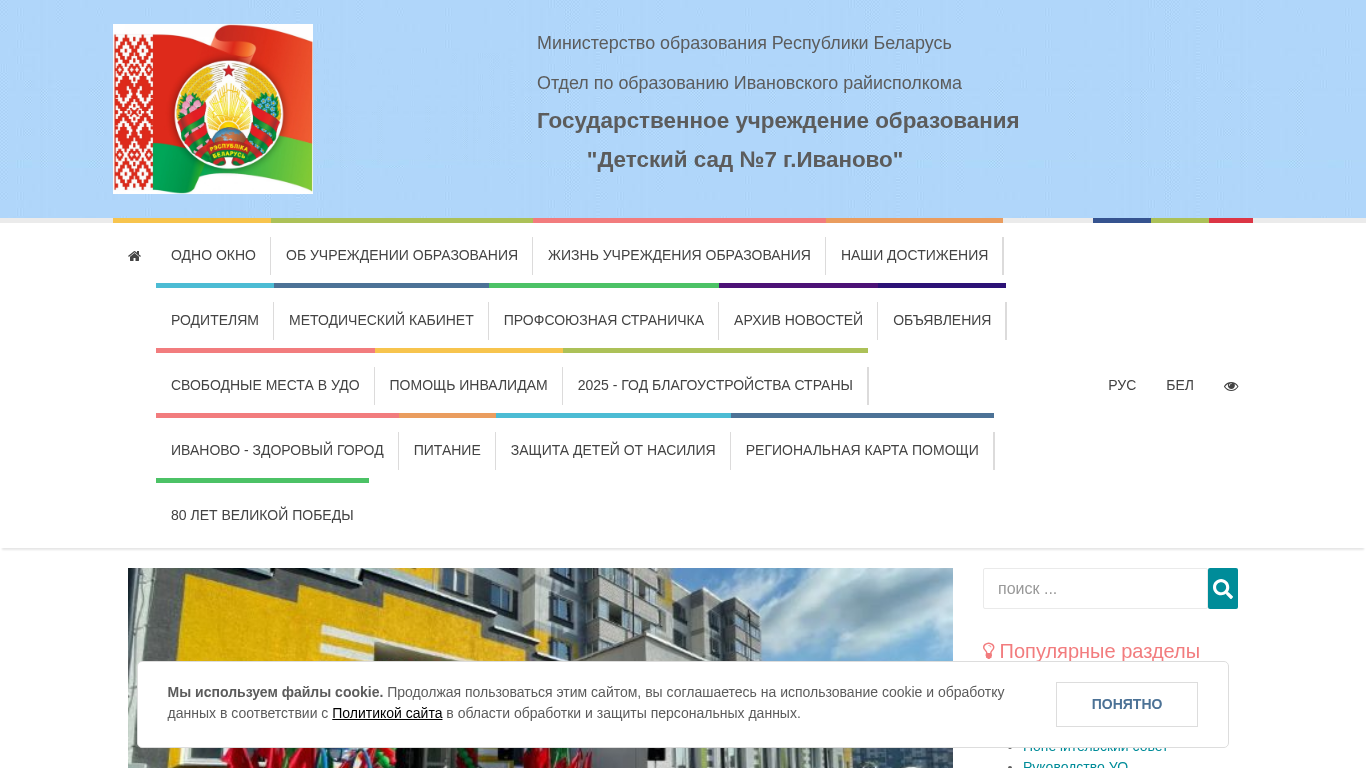Go to РОДИТЕЛЯМ section
Viewport: 1366px width, 768px height.
point(215,320)
